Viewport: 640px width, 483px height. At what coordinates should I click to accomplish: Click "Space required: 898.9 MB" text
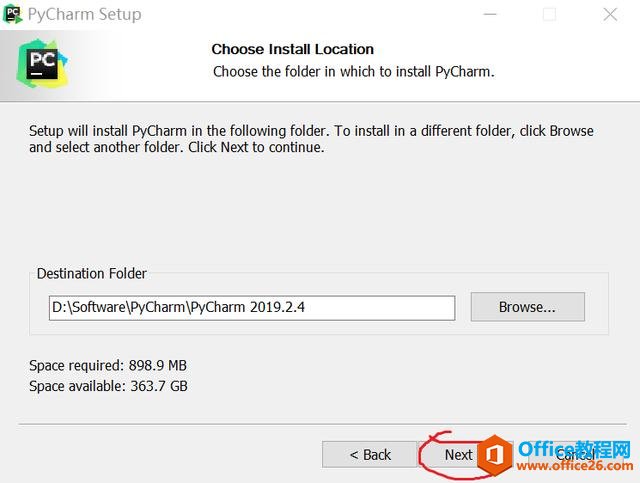coord(108,365)
